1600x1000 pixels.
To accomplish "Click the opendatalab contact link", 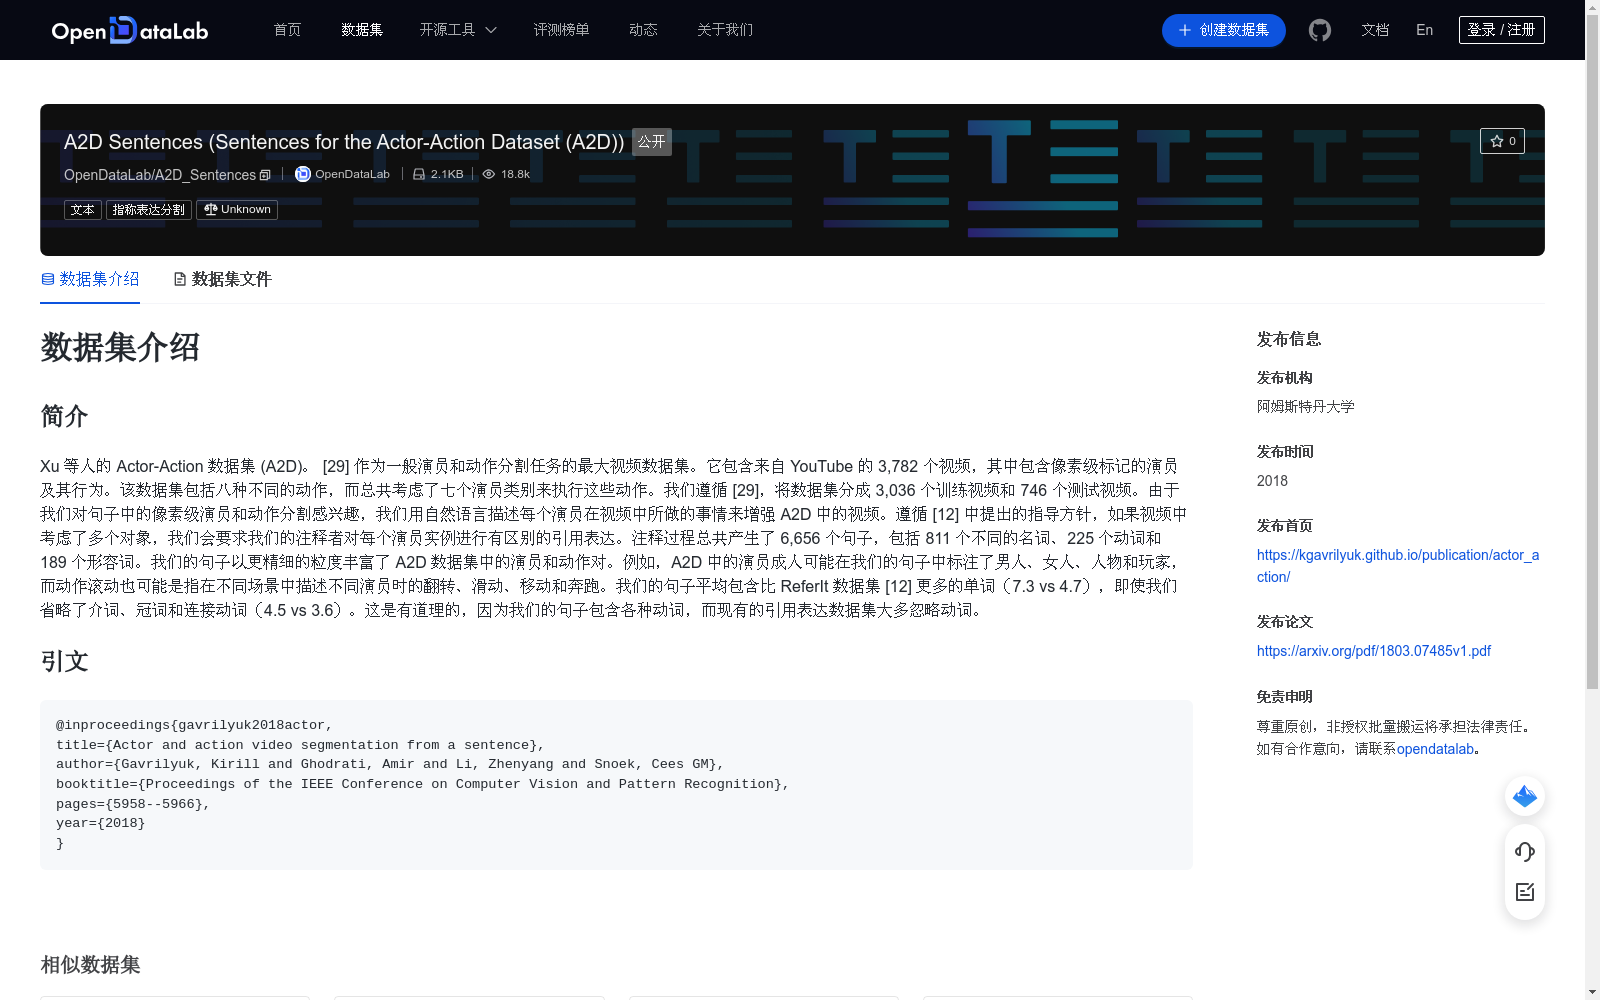I will [x=1435, y=749].
